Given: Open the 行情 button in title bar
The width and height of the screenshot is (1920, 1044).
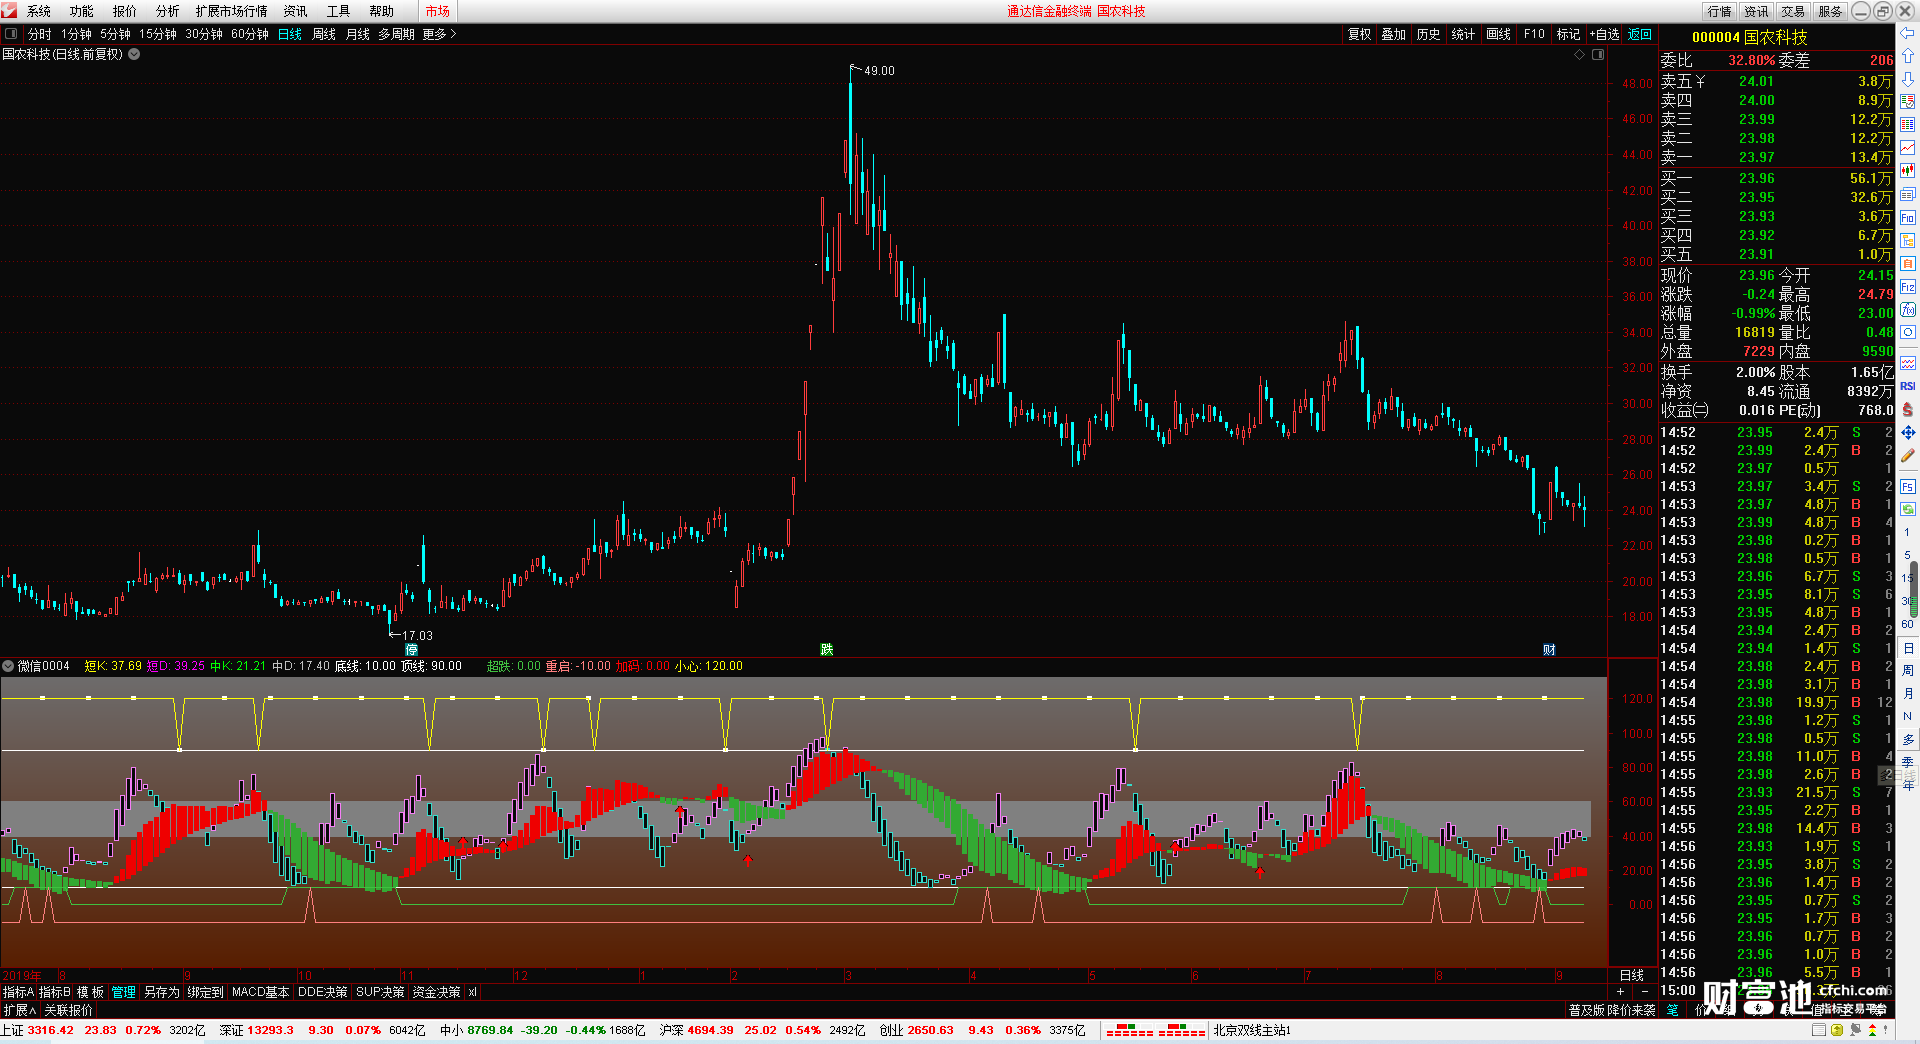Looking at the screenshot, I should pyautogui.click(x=1720, y=11).
